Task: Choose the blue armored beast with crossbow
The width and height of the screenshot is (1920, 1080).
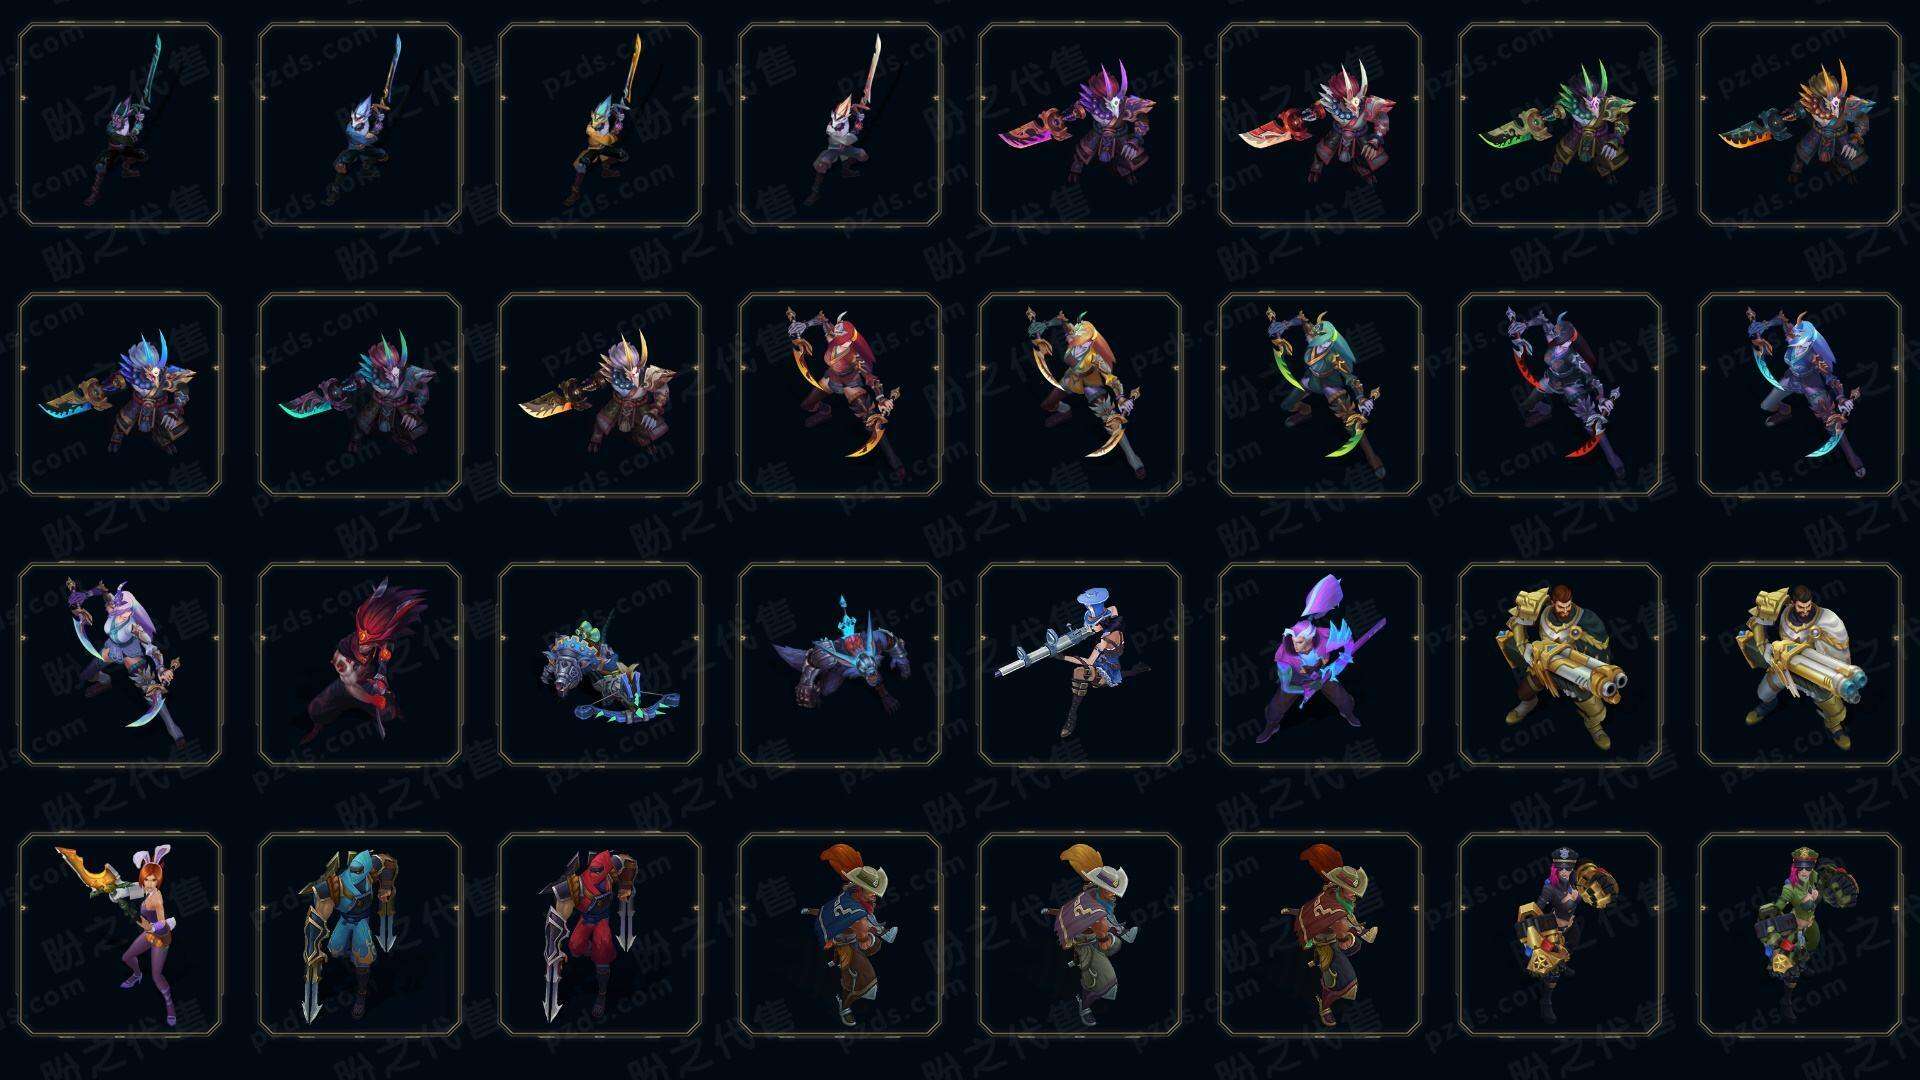Action: click(x=600, y=664)
